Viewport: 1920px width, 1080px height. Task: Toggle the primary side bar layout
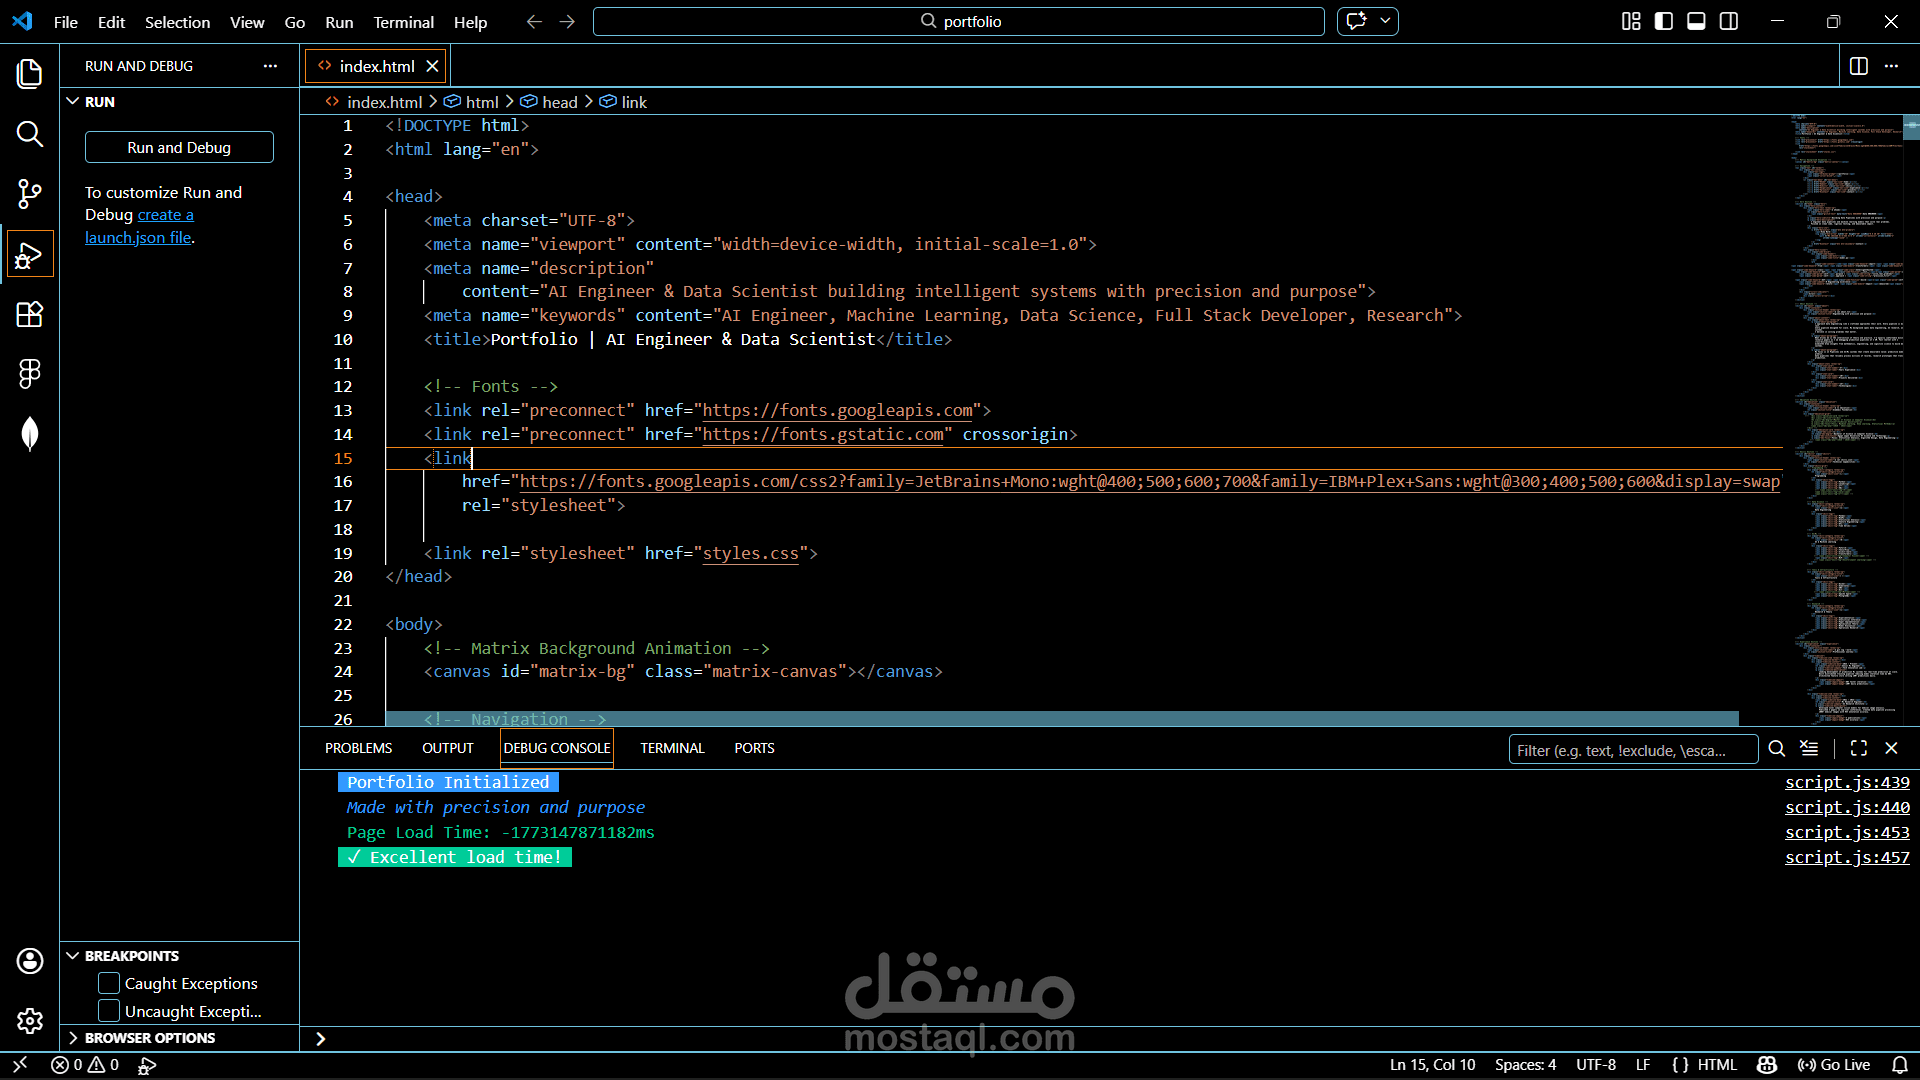[1664, 22]
